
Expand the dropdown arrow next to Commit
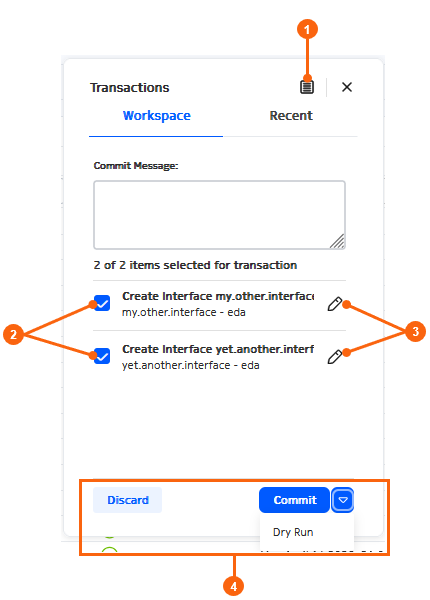[343, 500]
